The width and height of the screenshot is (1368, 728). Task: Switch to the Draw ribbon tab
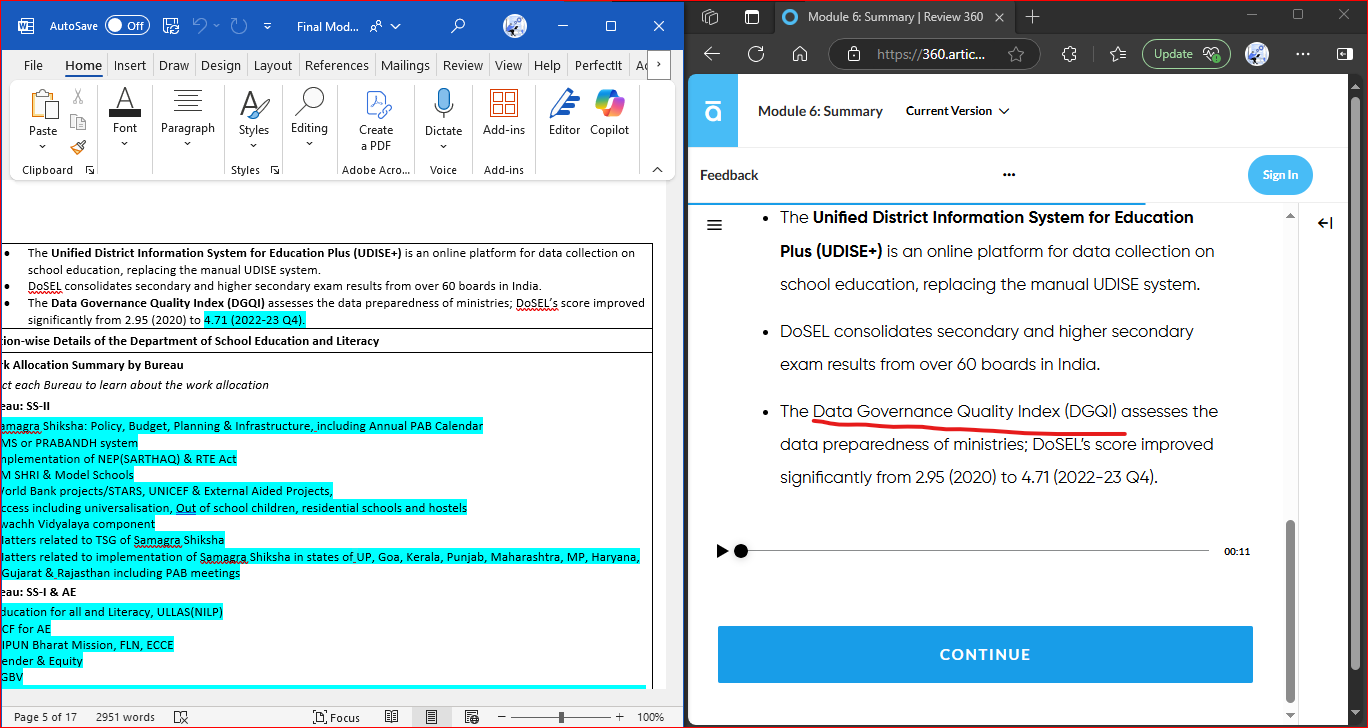(x=174, y=65)
